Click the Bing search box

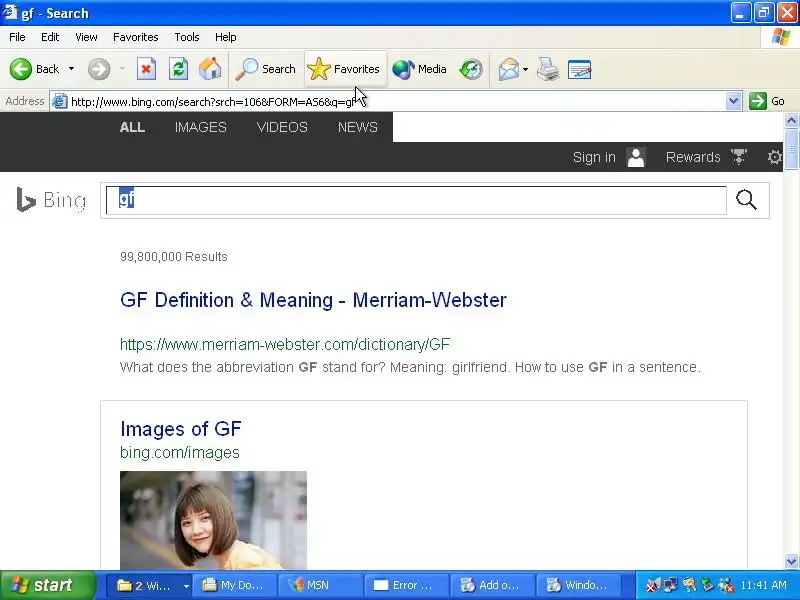416,200
